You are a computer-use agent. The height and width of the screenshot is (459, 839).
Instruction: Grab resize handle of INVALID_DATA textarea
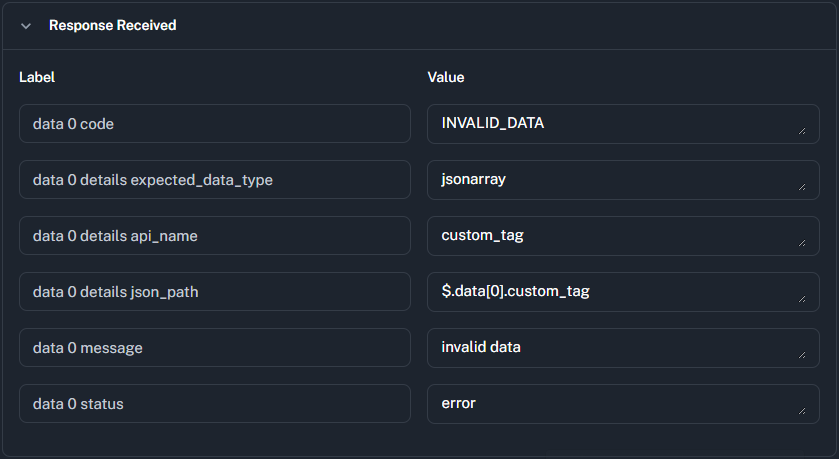[802, 130]
